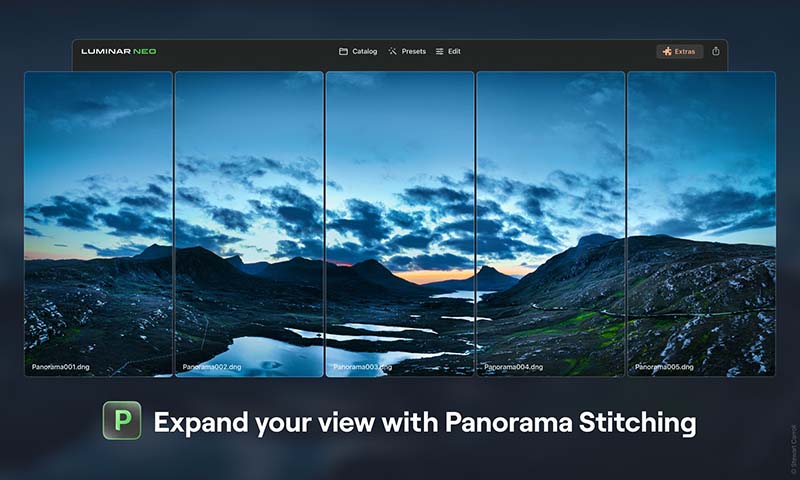The image size is (800, 480).
Task: Click the share/export icon in top bar
Action: coord(716,51)
